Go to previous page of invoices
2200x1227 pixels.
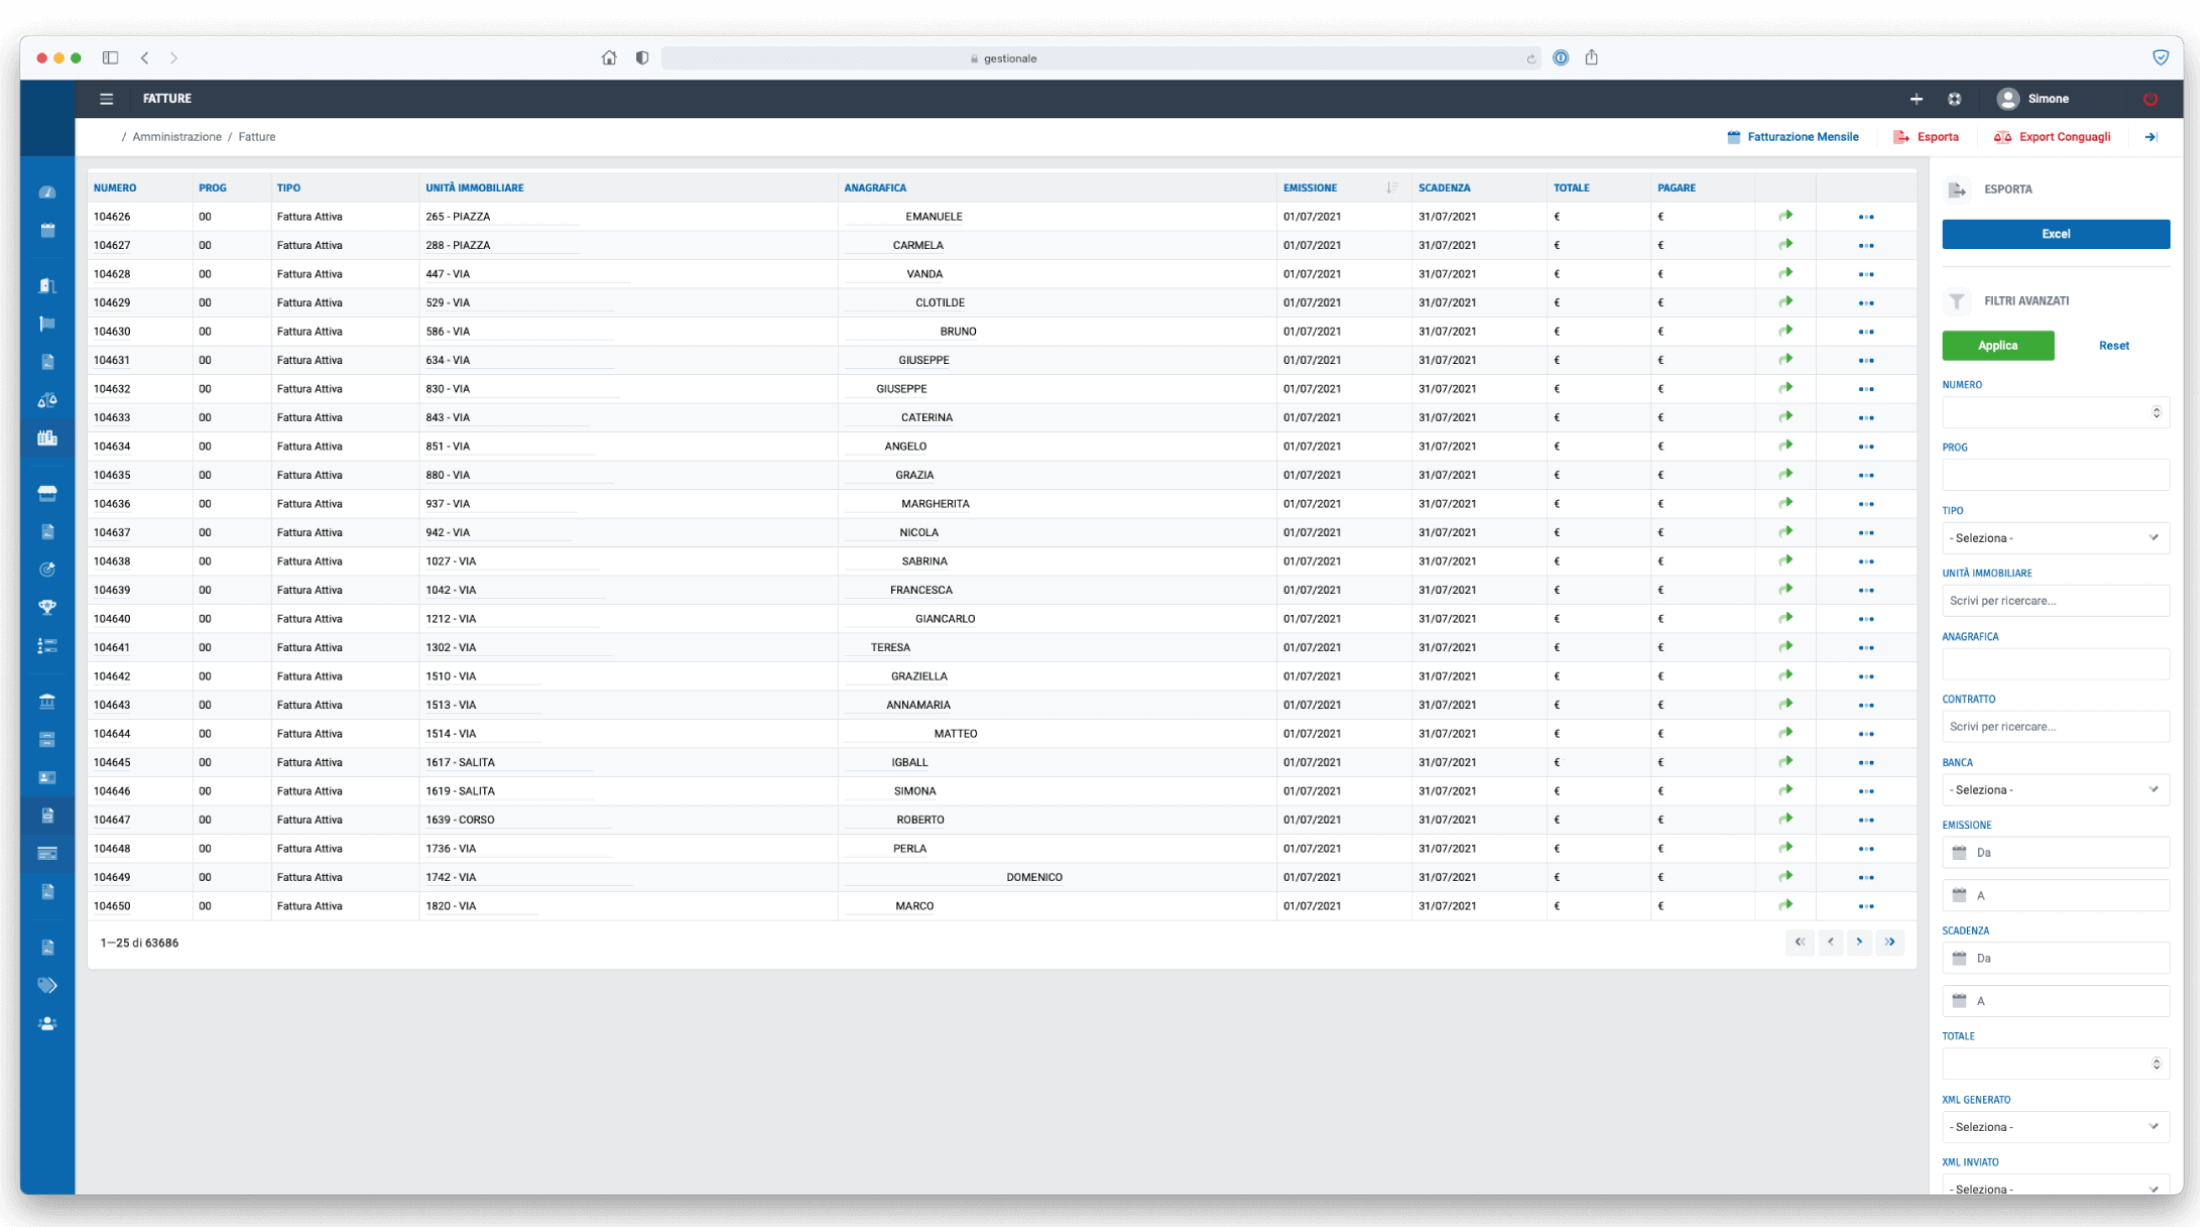pos(1830,942)
